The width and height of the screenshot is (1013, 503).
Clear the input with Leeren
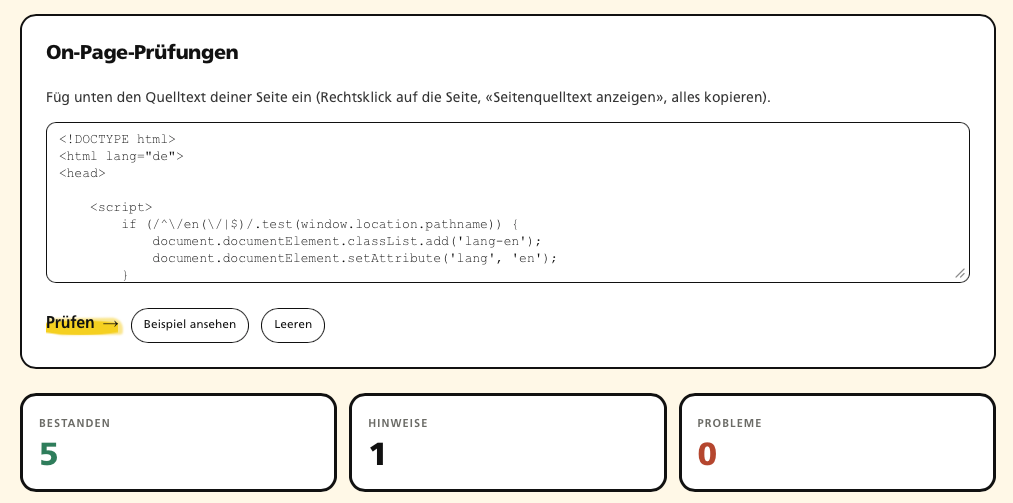(293, 325)
